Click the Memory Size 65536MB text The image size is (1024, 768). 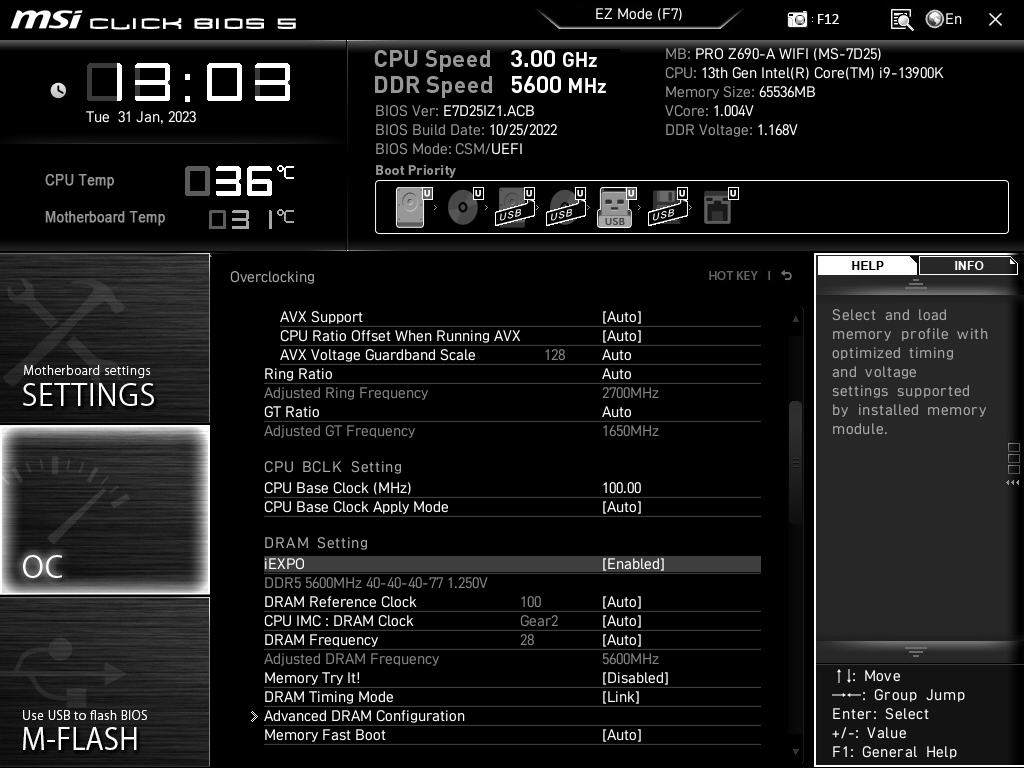(x=740, y=92)
